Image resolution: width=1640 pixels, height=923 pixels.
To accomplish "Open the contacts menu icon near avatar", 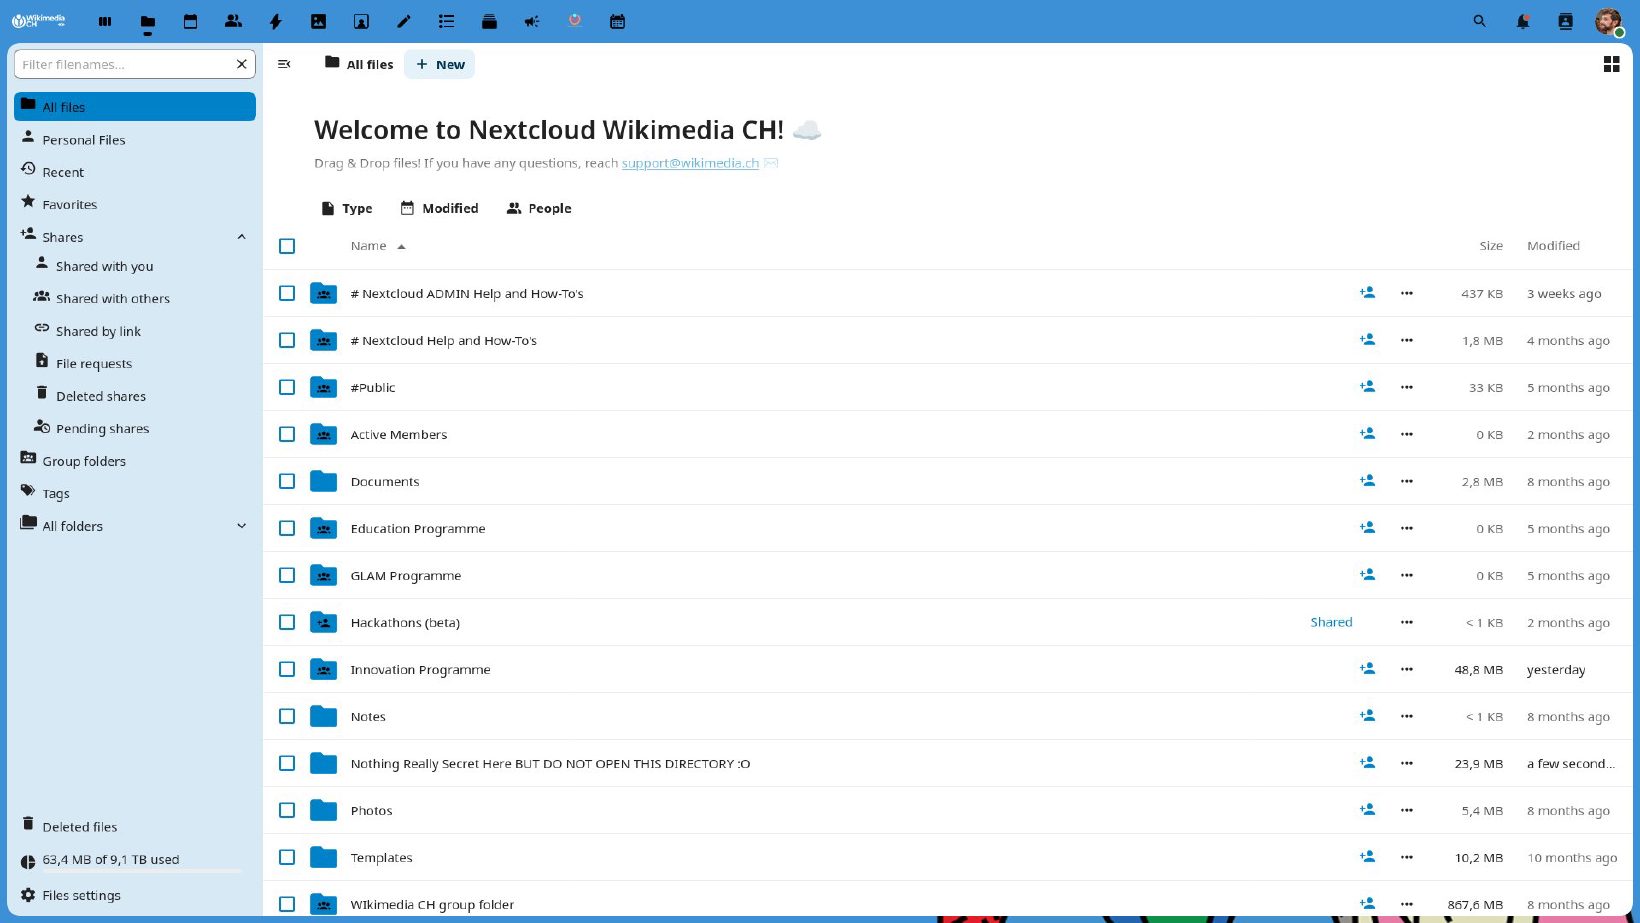I will point(1566,21).
